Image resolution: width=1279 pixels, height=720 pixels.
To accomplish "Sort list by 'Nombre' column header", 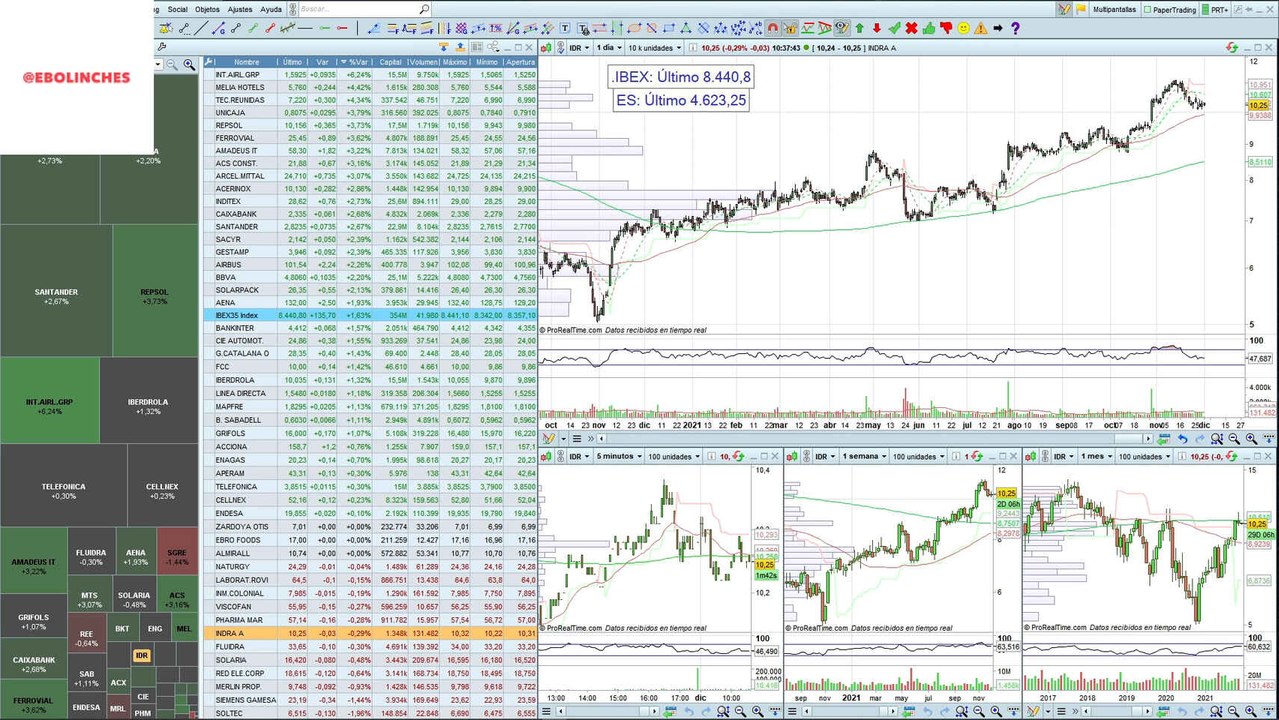I will coord(246,62).
